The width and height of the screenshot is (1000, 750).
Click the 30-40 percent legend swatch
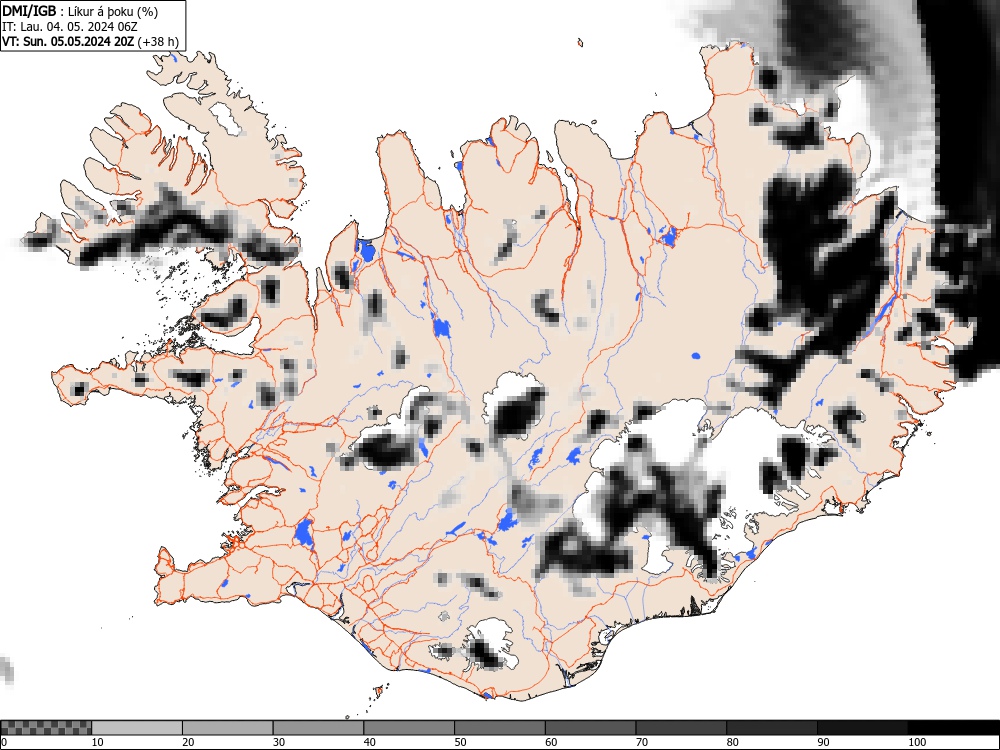(x=318, y=728)
